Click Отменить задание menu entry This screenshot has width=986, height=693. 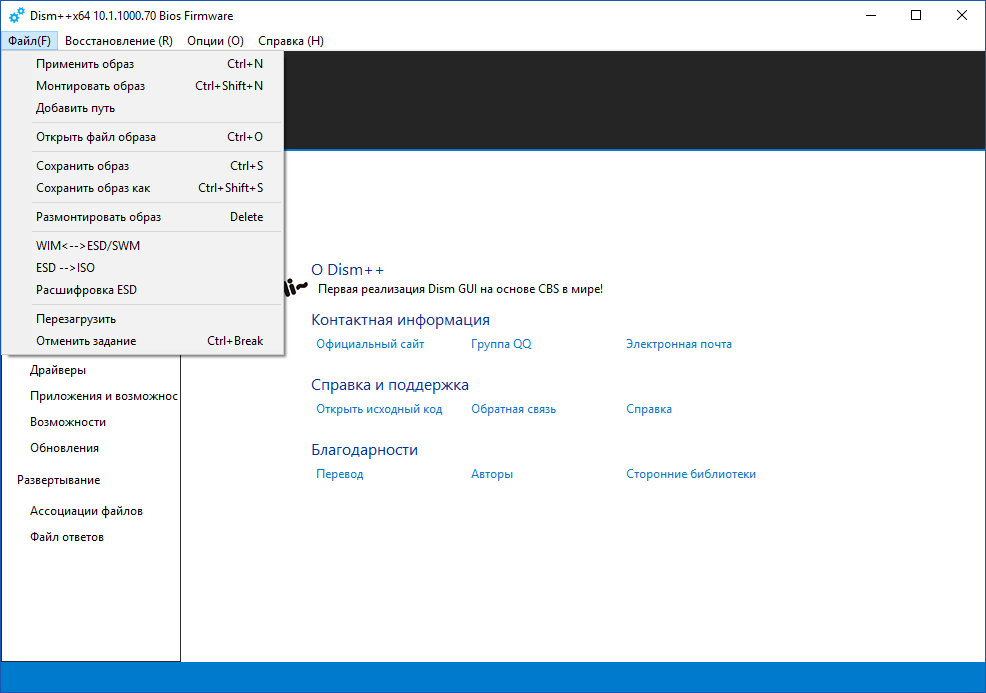point(143,340)
